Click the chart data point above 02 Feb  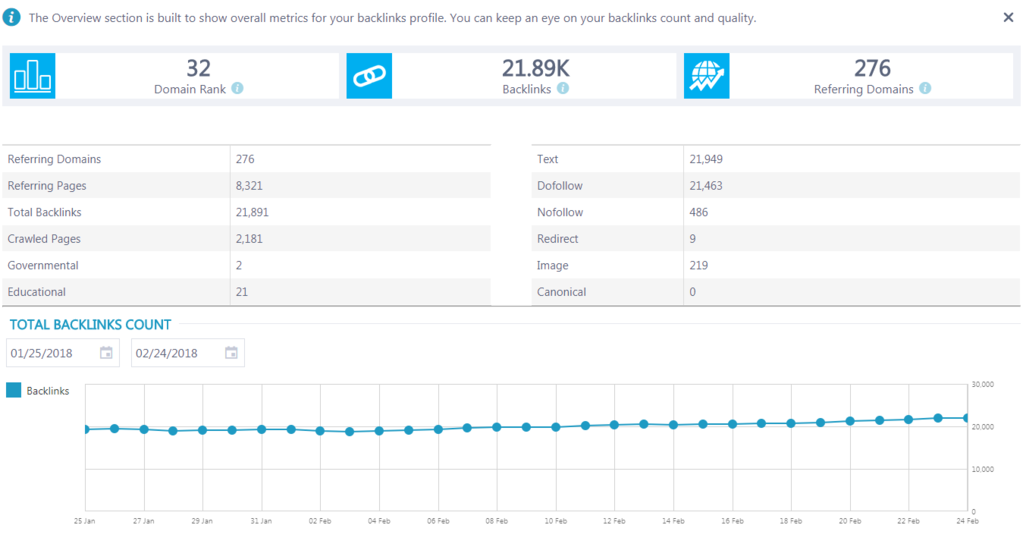[320, 431]
